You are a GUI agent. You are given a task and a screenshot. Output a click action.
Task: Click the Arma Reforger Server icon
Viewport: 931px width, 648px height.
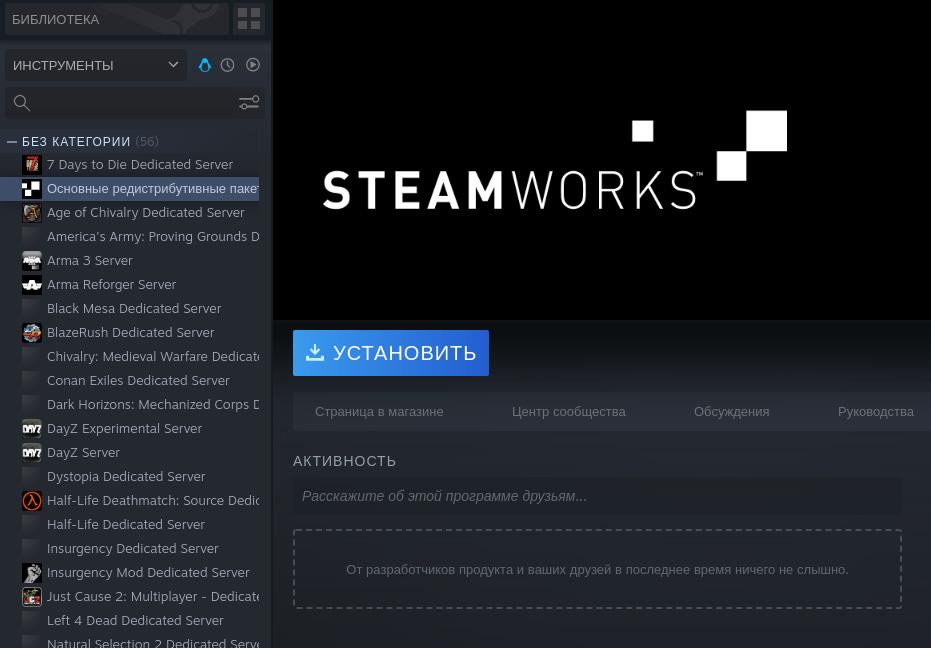pos(31,285)
